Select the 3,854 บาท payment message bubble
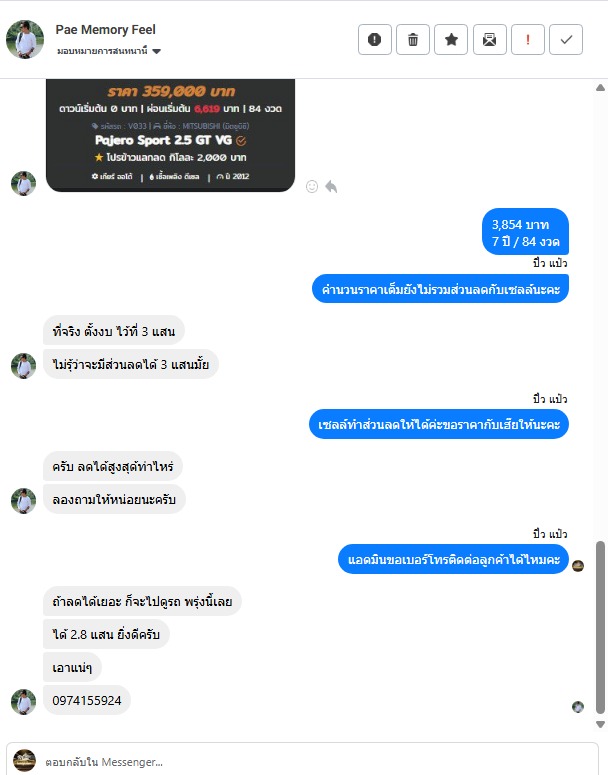The image size is (608, 775). click(525, 232)
